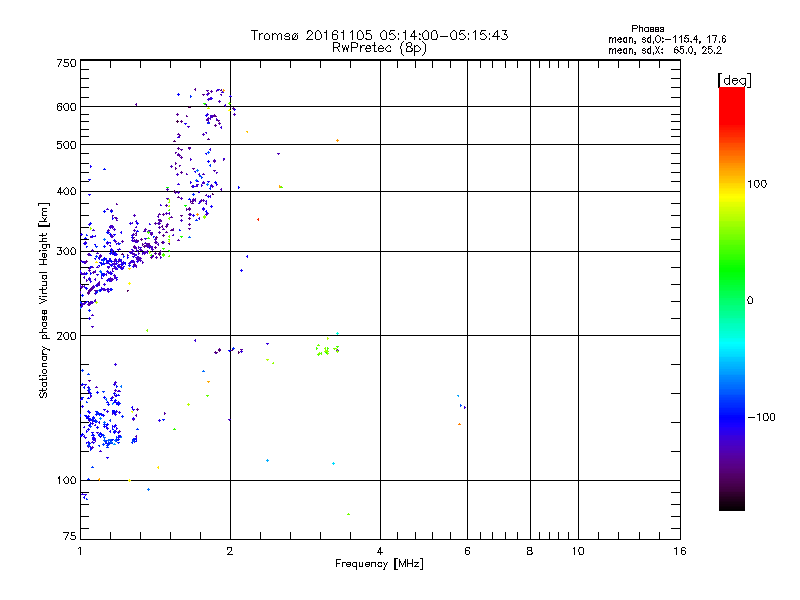Click the 750 tick on height axis
This screenshot has height=600, width=800.
click(x=66, y=63)
